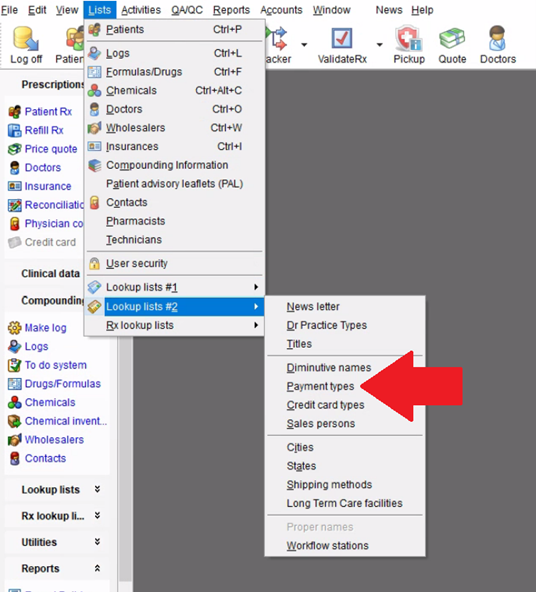The width and height of the screenshot is (536, 592).
Task: Expand Rx lookup li... sidebar section
Action: tap(97, 516)
